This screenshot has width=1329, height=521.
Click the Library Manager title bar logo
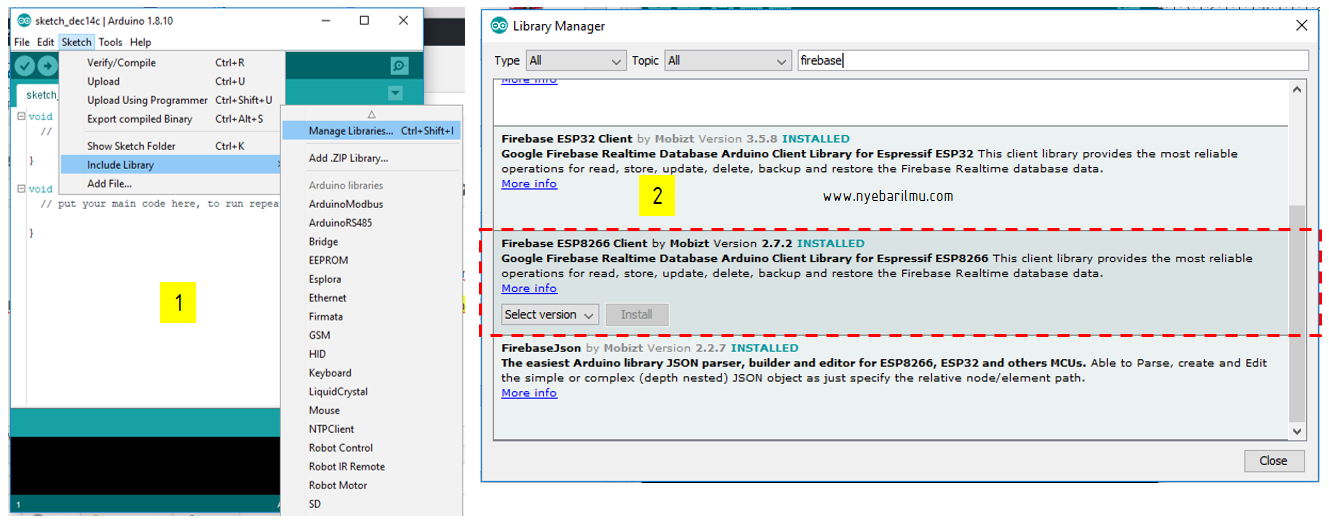(499, 26)
